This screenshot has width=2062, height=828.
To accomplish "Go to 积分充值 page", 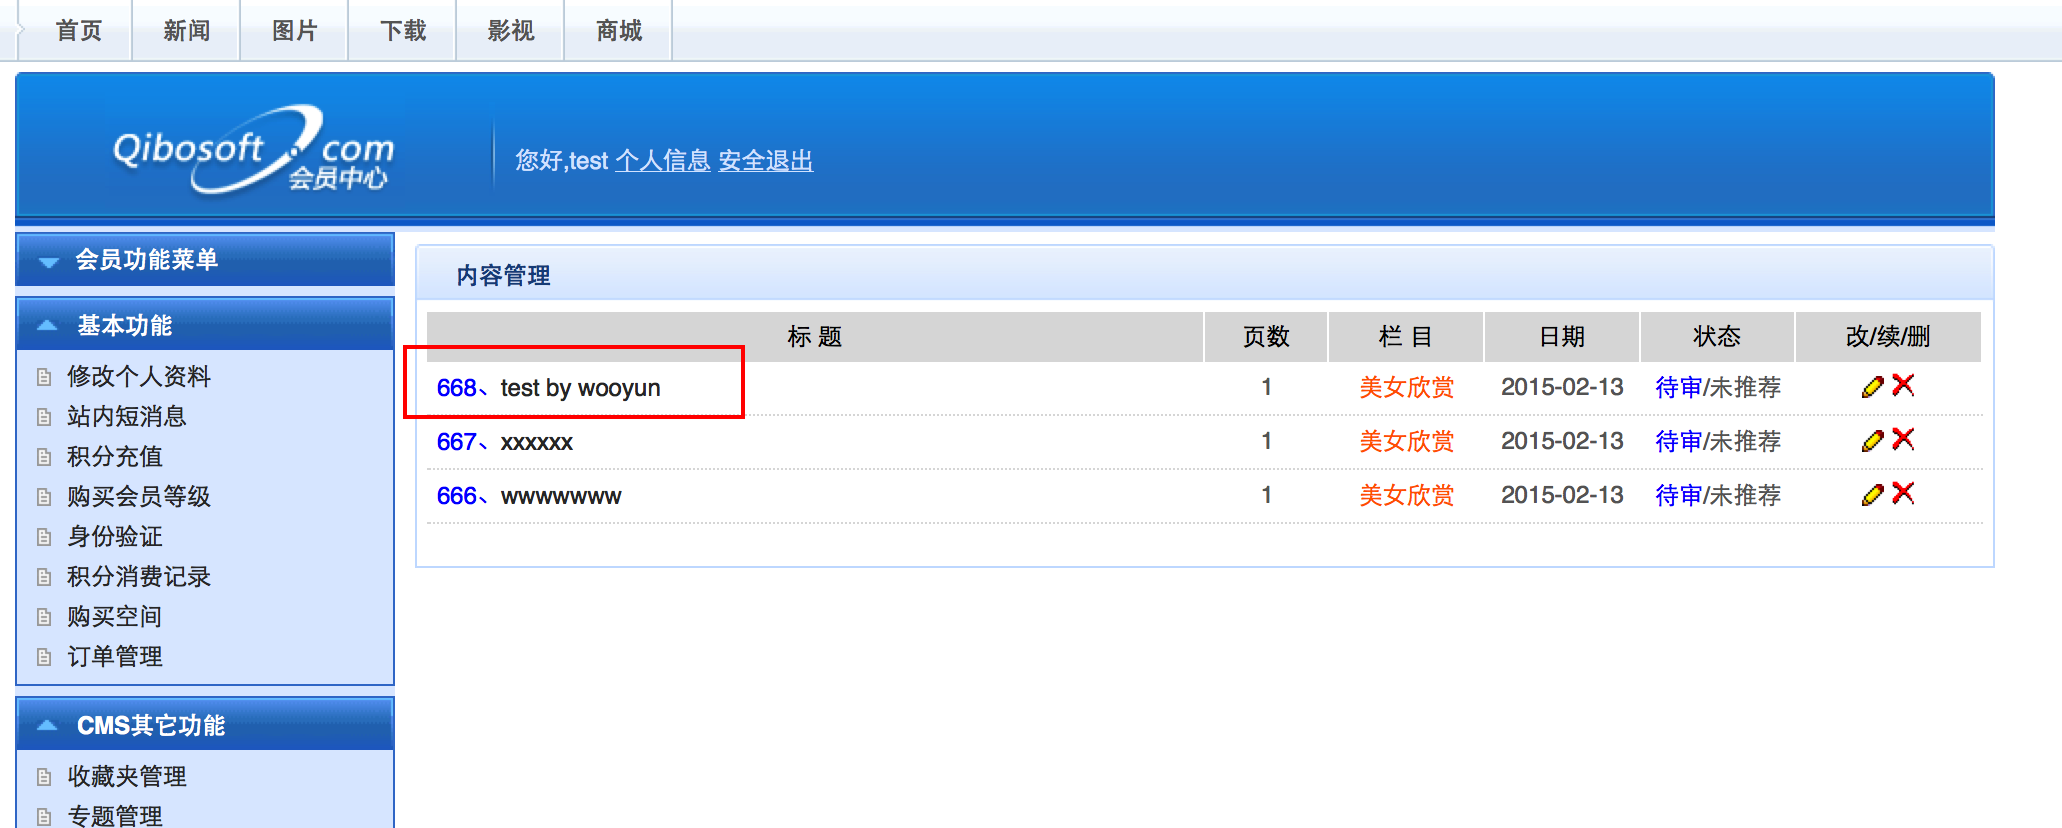I will click(x=115, y=456).
